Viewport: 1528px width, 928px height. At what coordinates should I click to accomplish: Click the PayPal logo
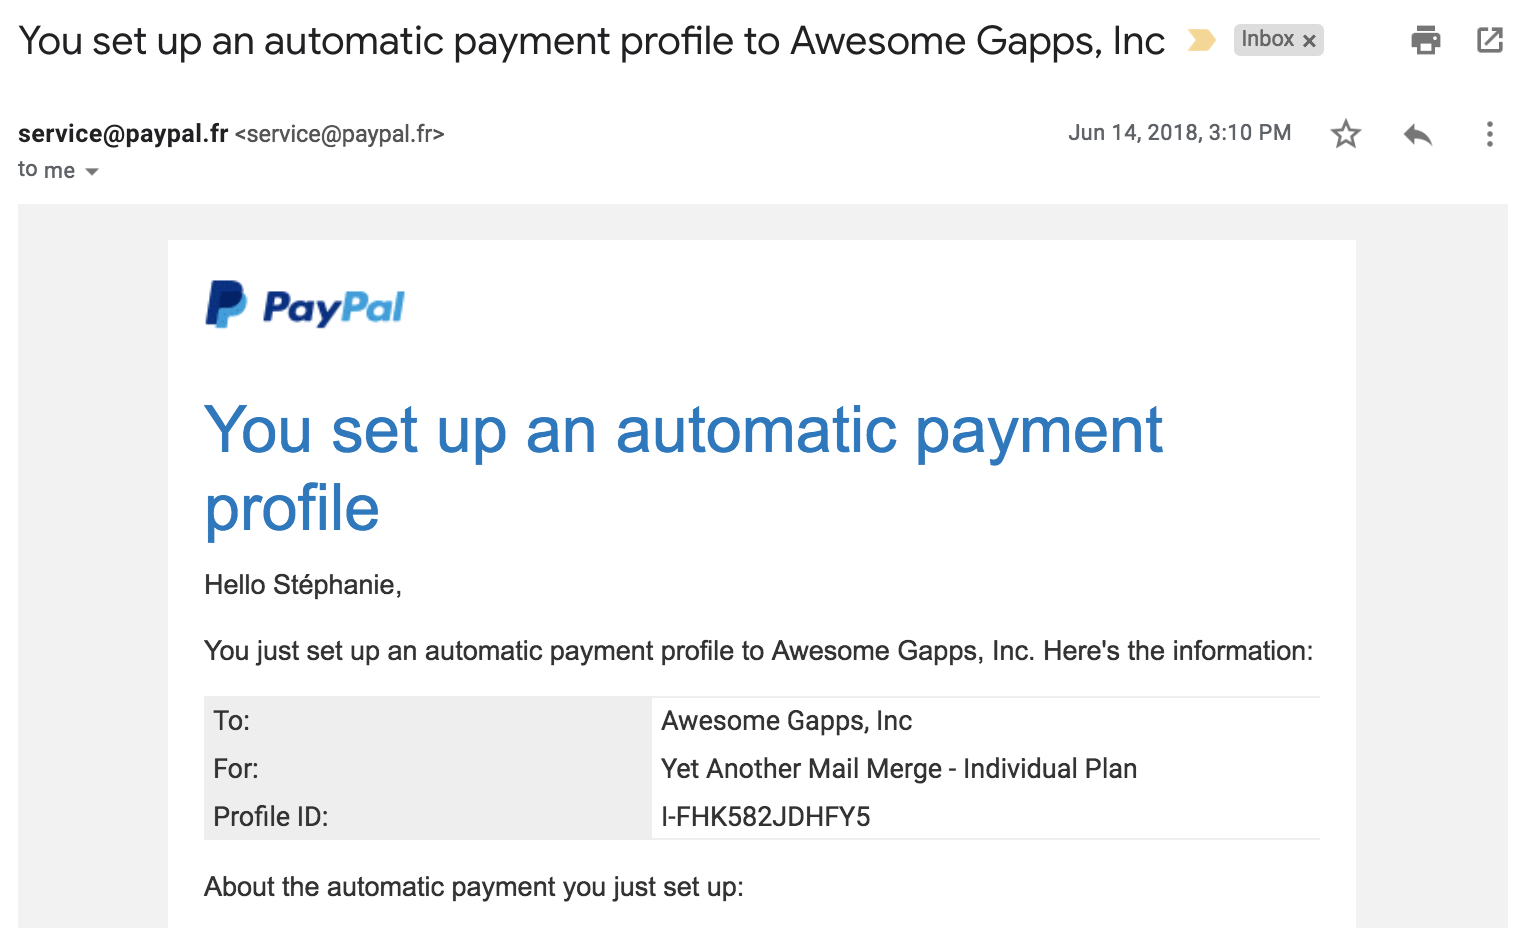click(x=305, y=305)
